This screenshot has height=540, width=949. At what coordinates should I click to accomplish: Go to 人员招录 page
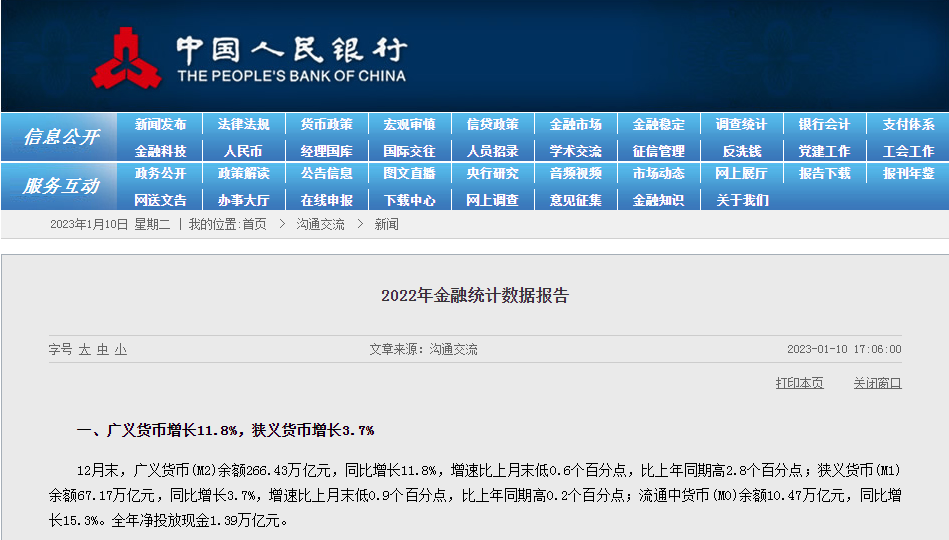pos(493,151)
